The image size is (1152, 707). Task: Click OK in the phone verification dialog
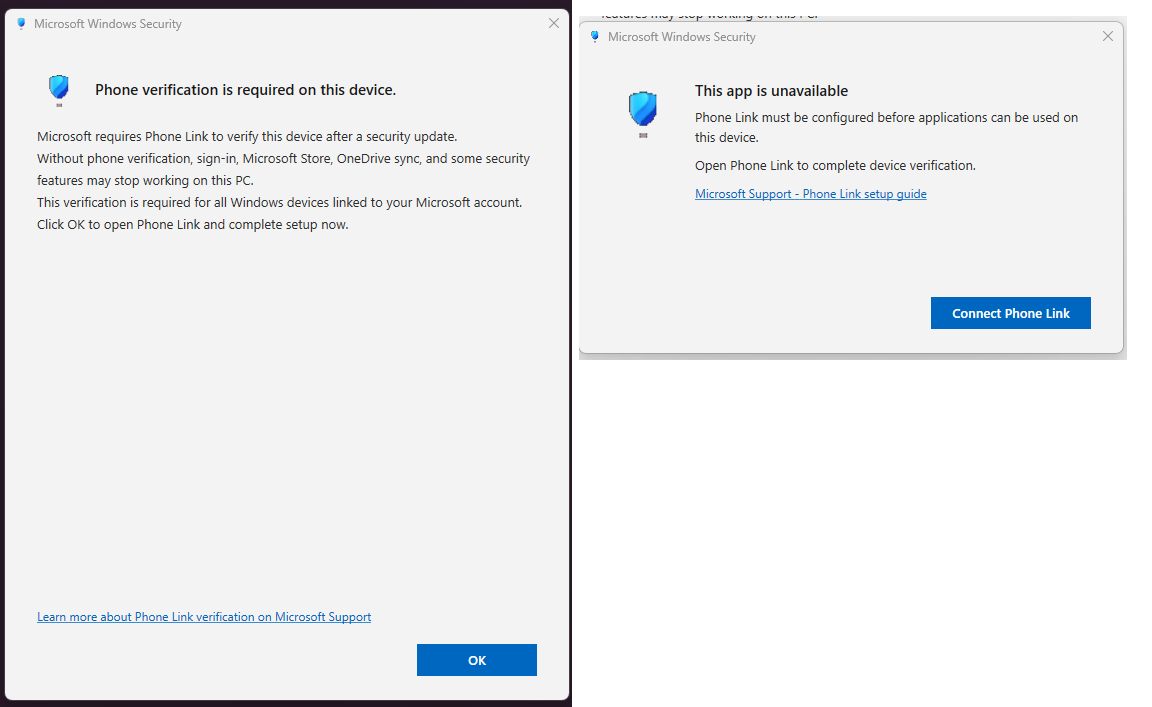tap(477, 660)
